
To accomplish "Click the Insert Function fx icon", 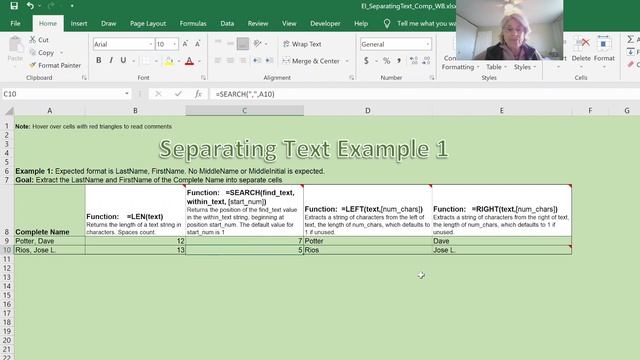I will [198, 94].
